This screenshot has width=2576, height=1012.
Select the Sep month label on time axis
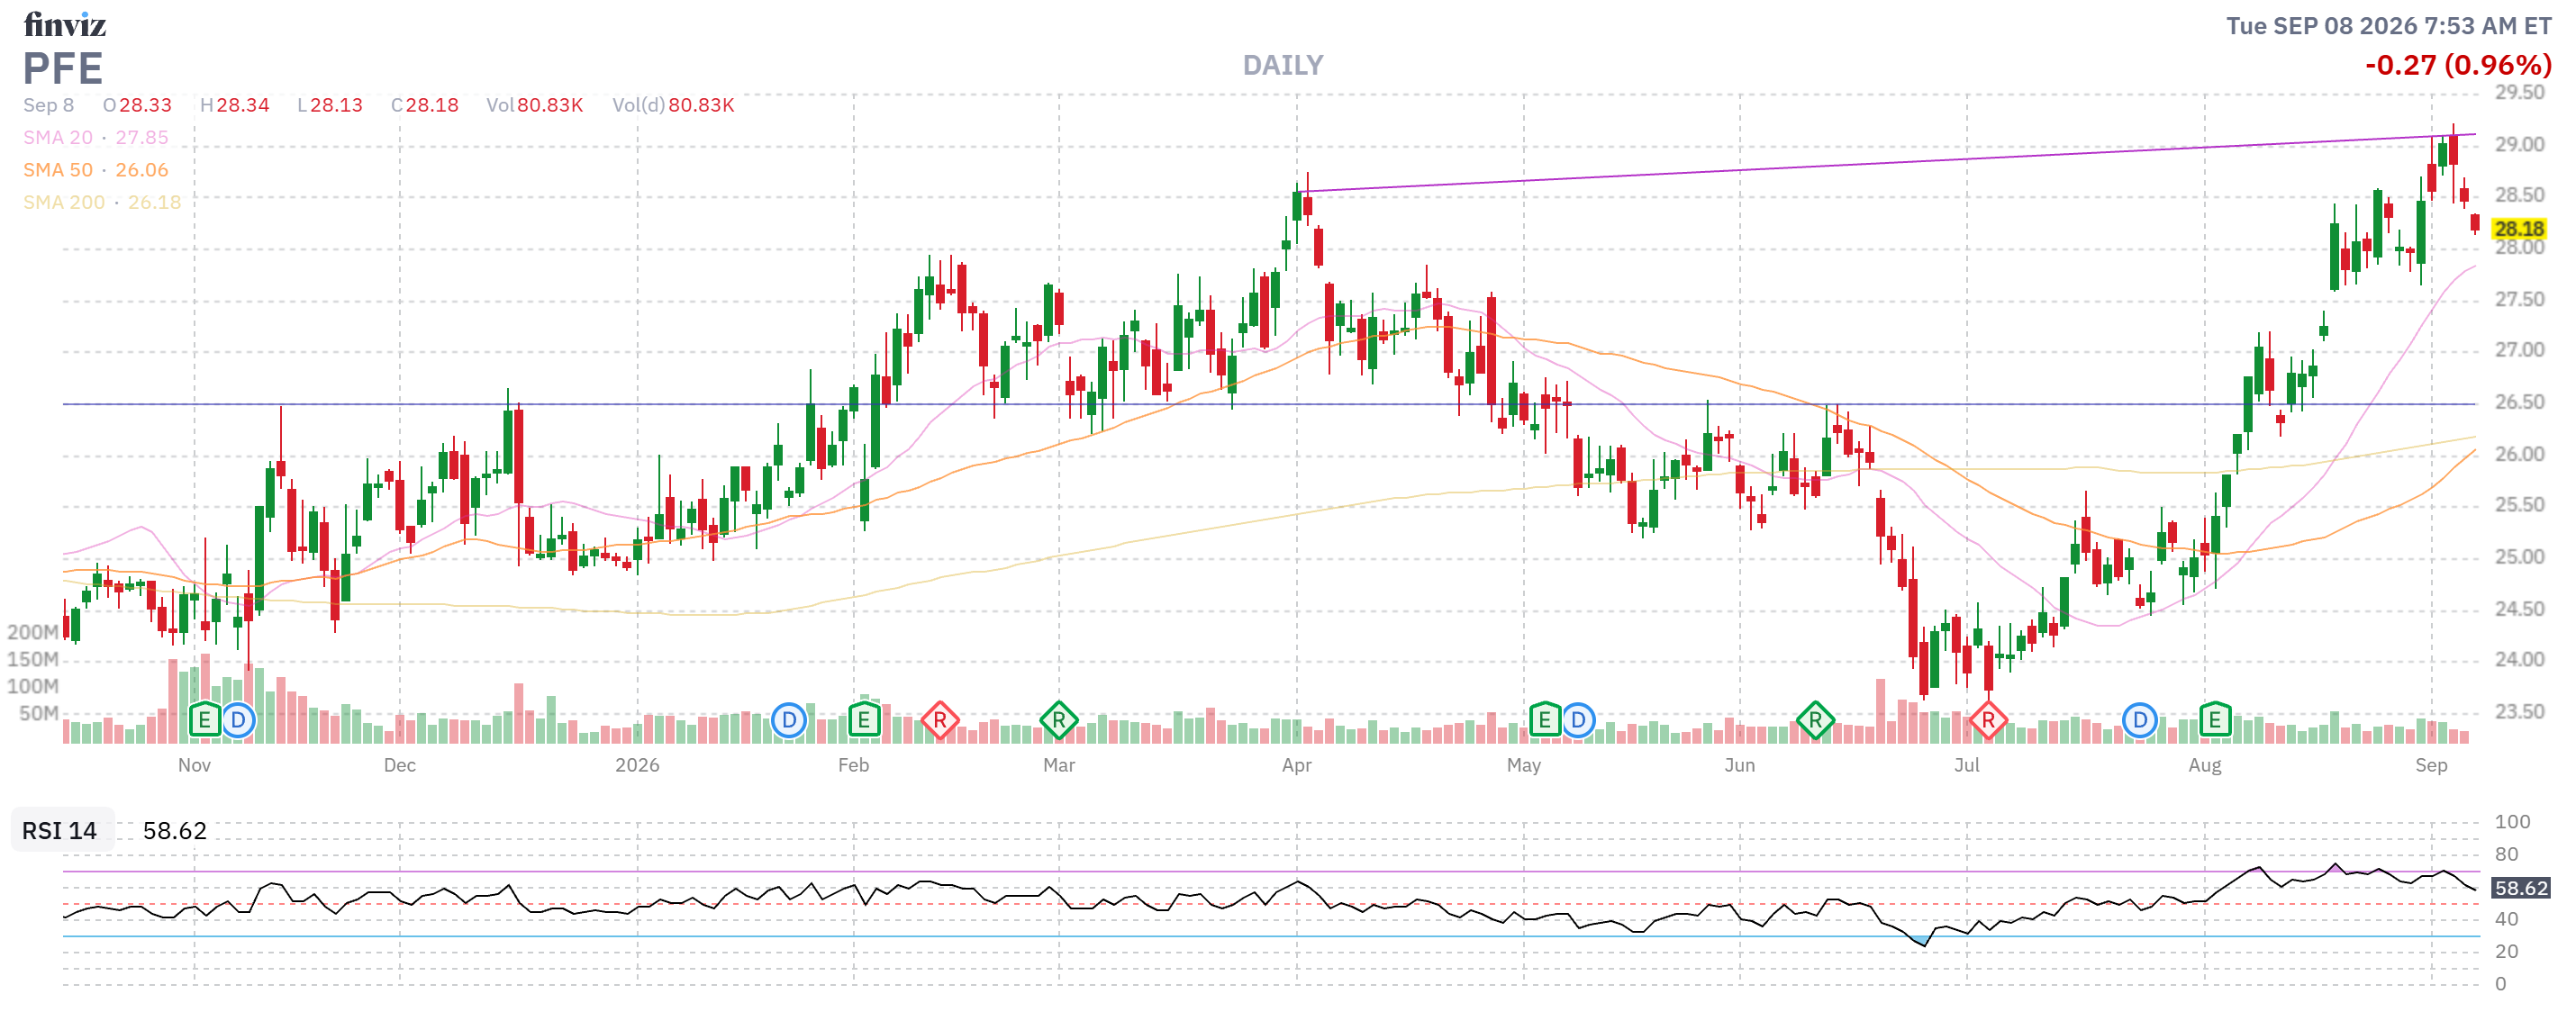(2432, 765)
